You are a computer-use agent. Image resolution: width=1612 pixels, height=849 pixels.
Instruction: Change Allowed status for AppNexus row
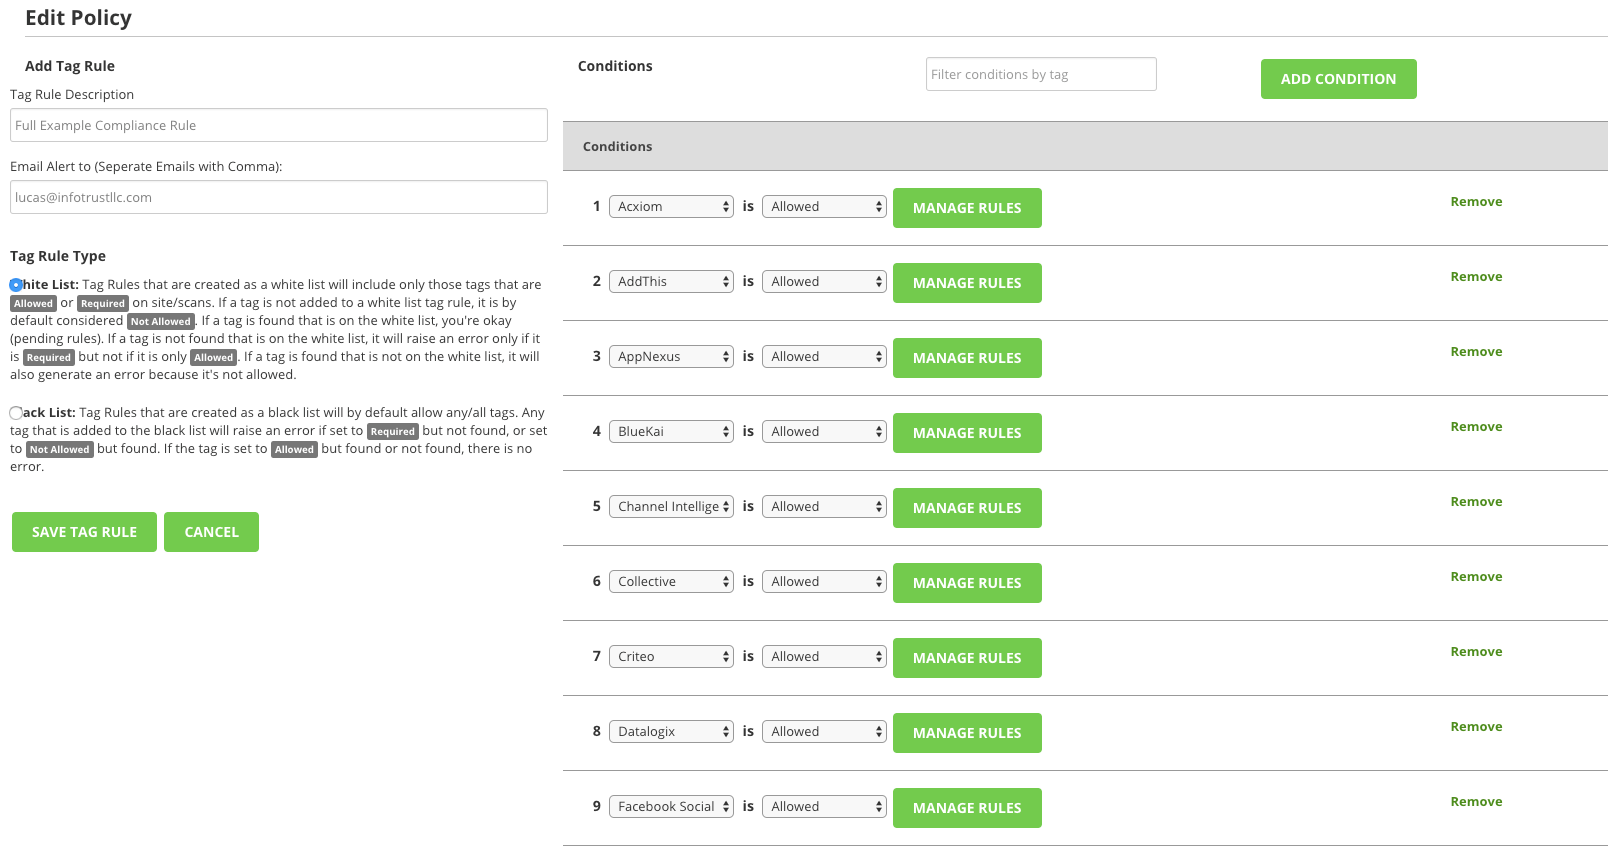pos(824,357)
